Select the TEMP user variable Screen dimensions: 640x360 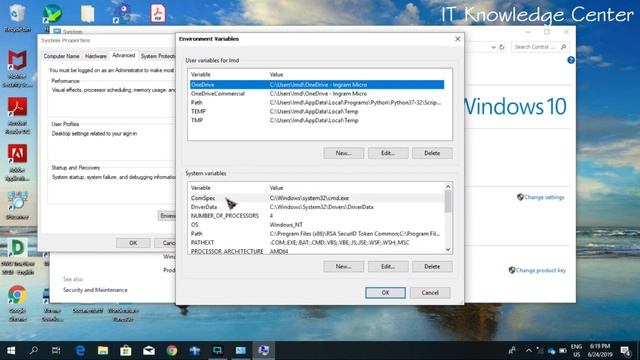coord(317,111)
